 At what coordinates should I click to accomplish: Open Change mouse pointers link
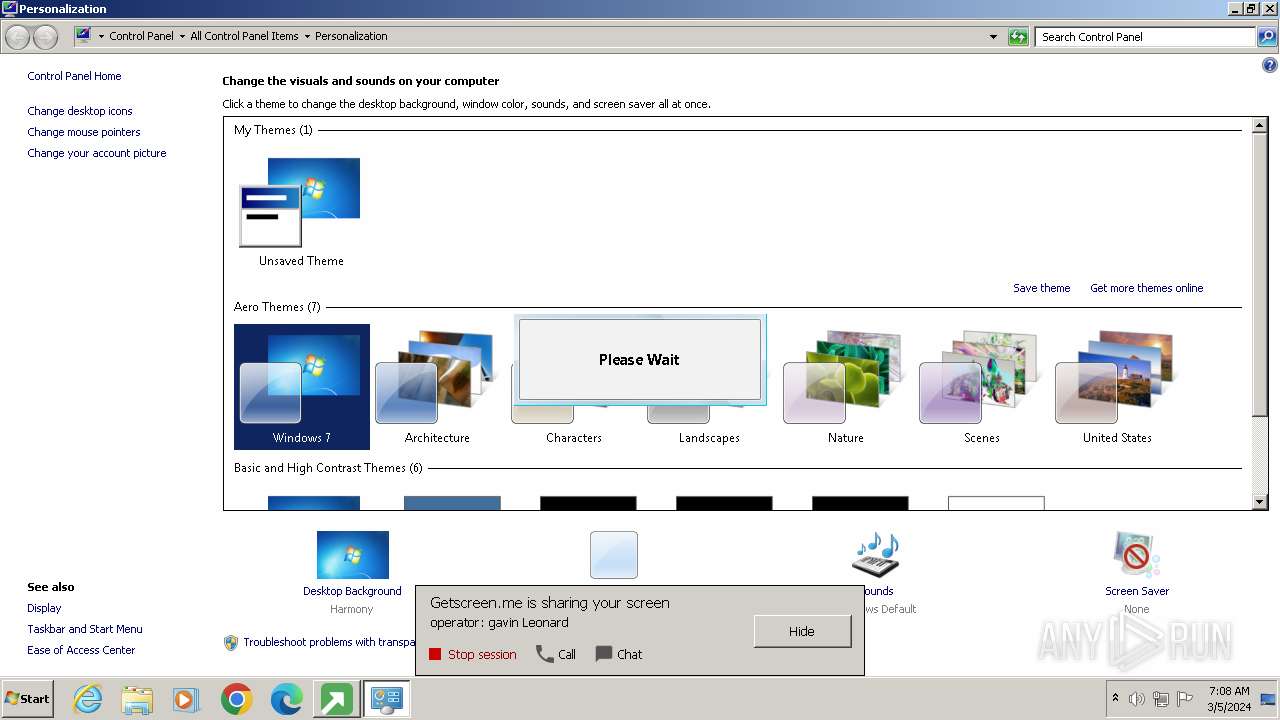click(x=84, y=132)
